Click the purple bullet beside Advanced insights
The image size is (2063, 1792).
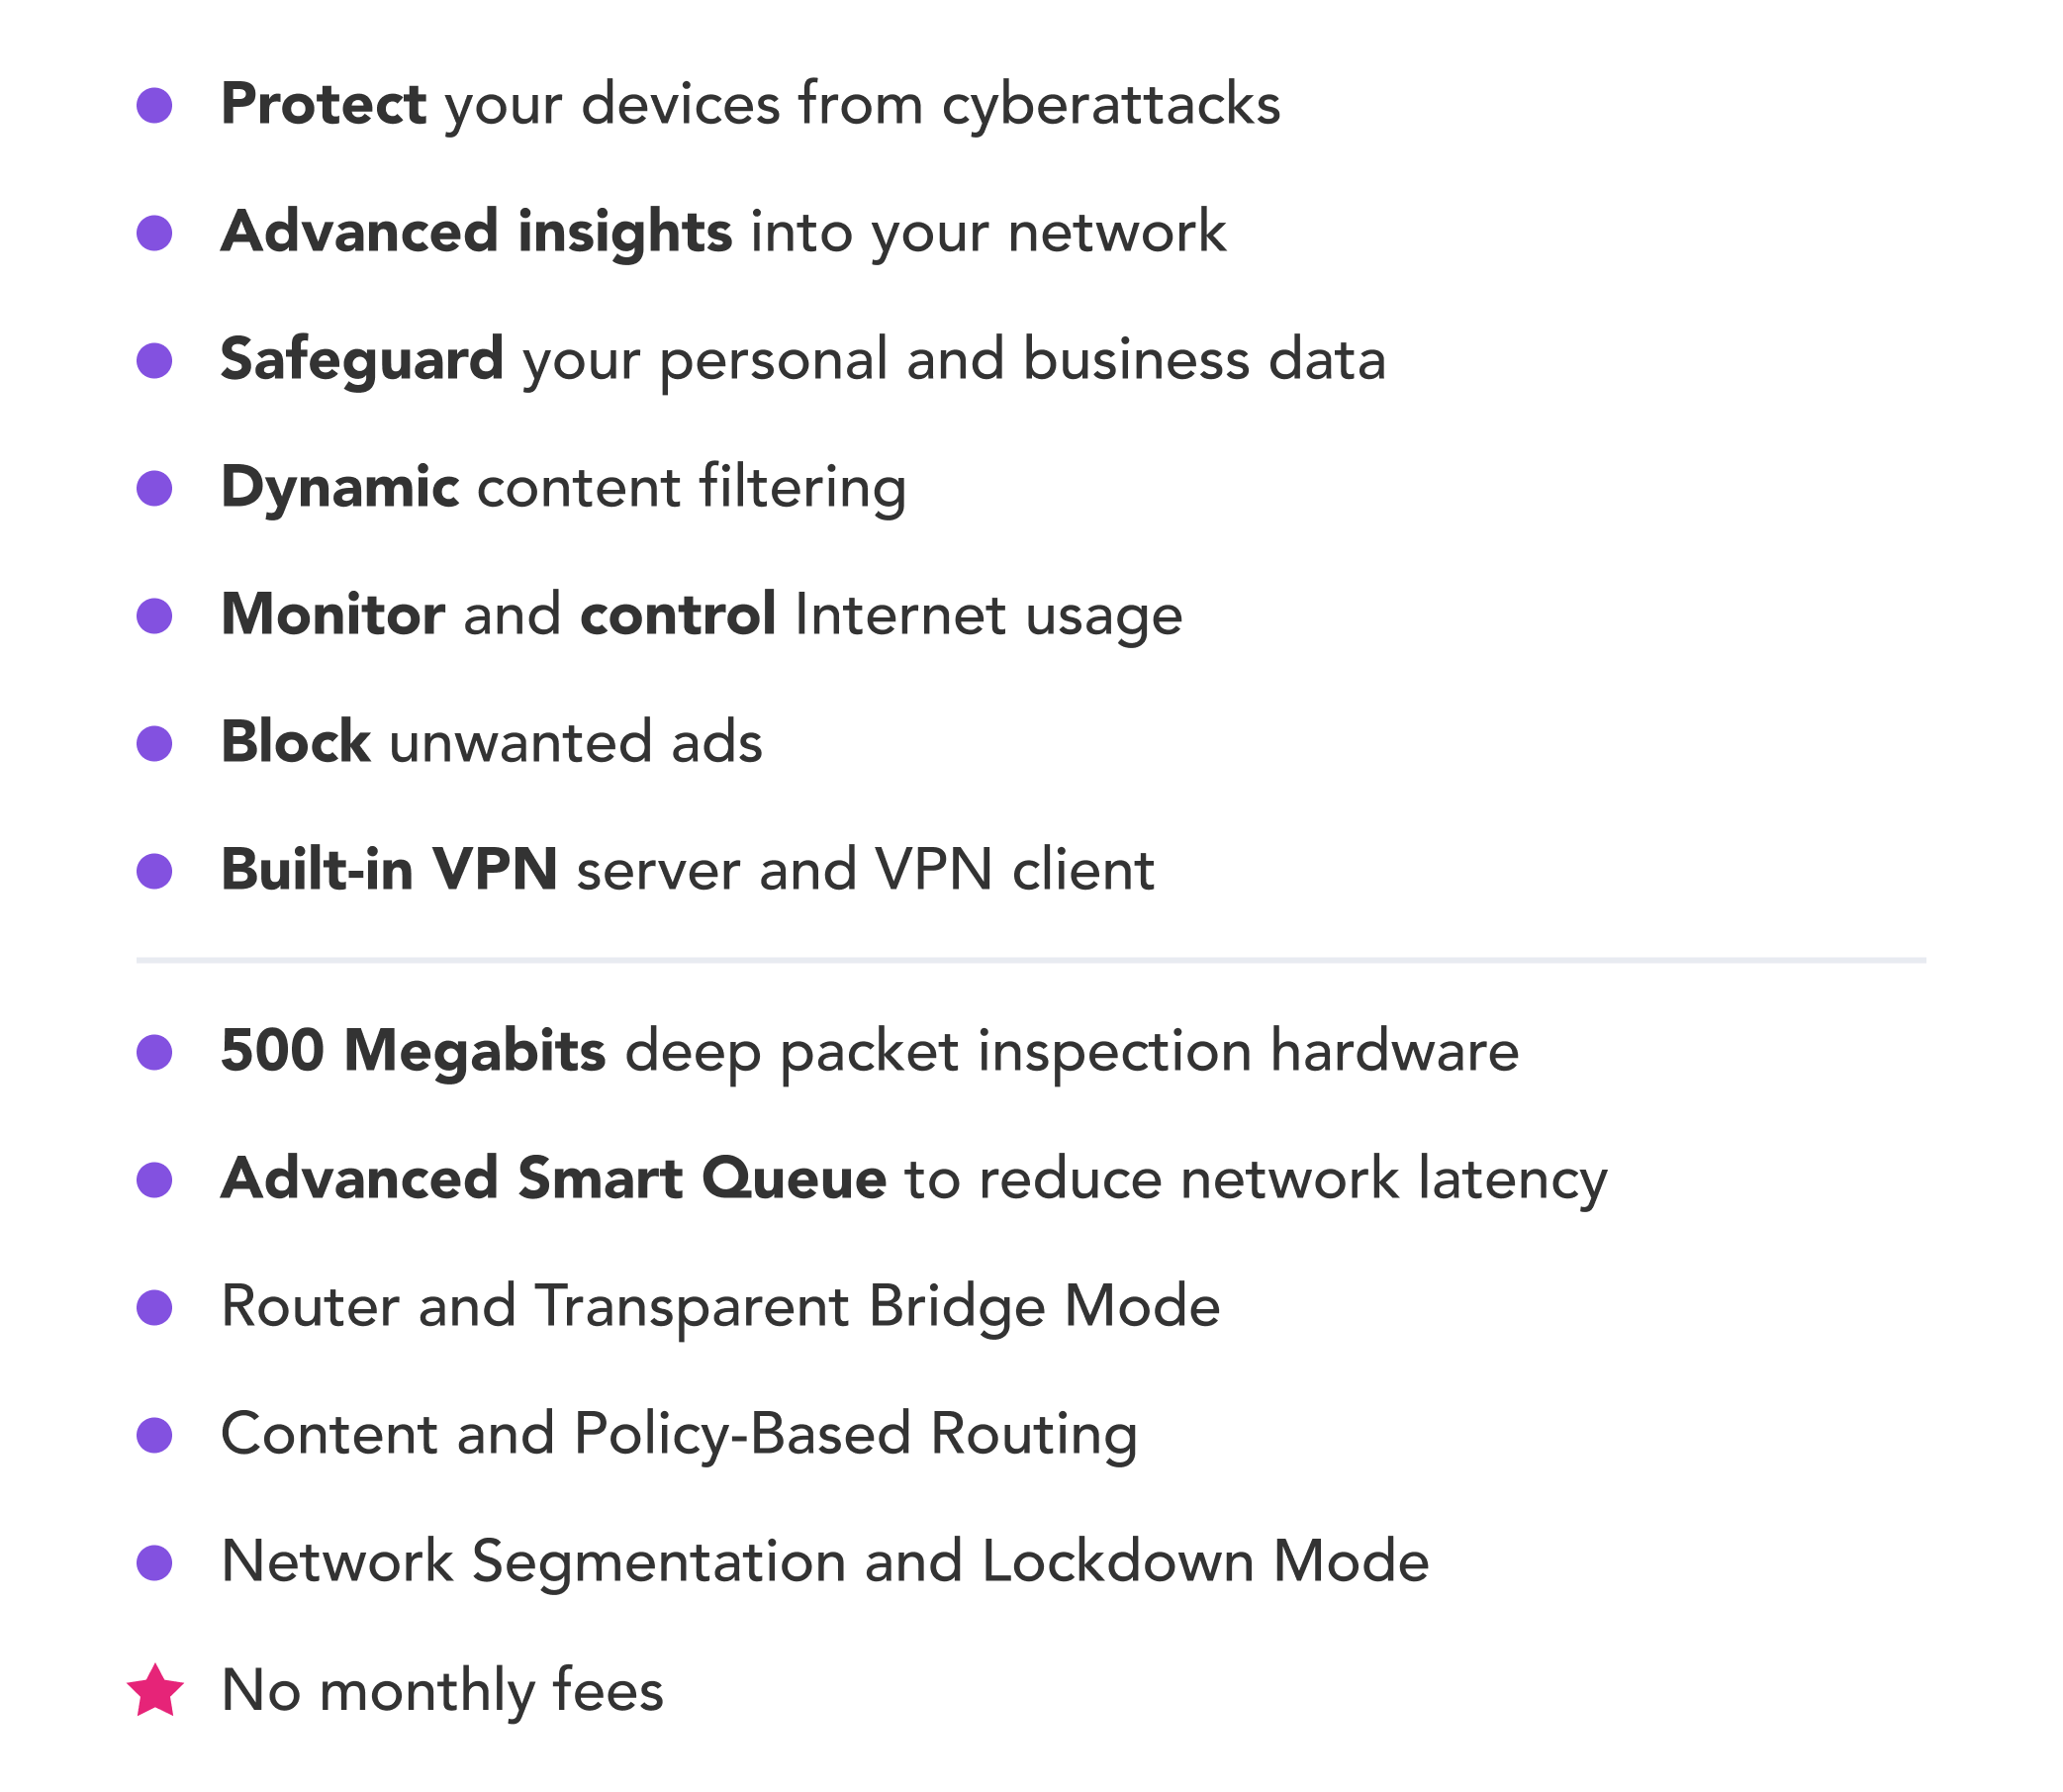[154, 233]
